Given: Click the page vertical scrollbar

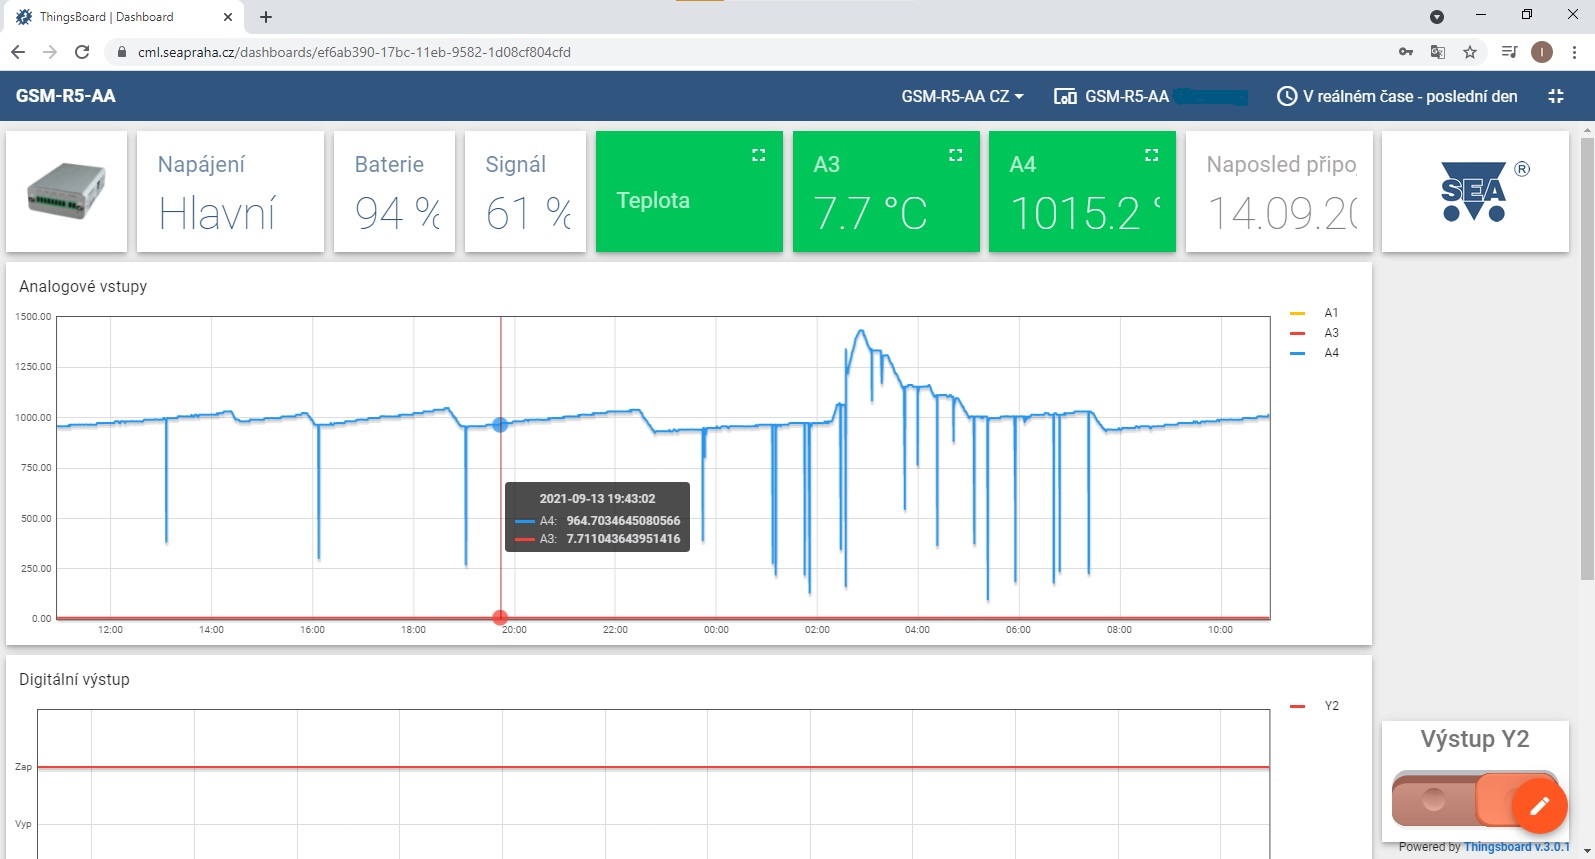Looking at the screenshot, I should (1587, 359).
